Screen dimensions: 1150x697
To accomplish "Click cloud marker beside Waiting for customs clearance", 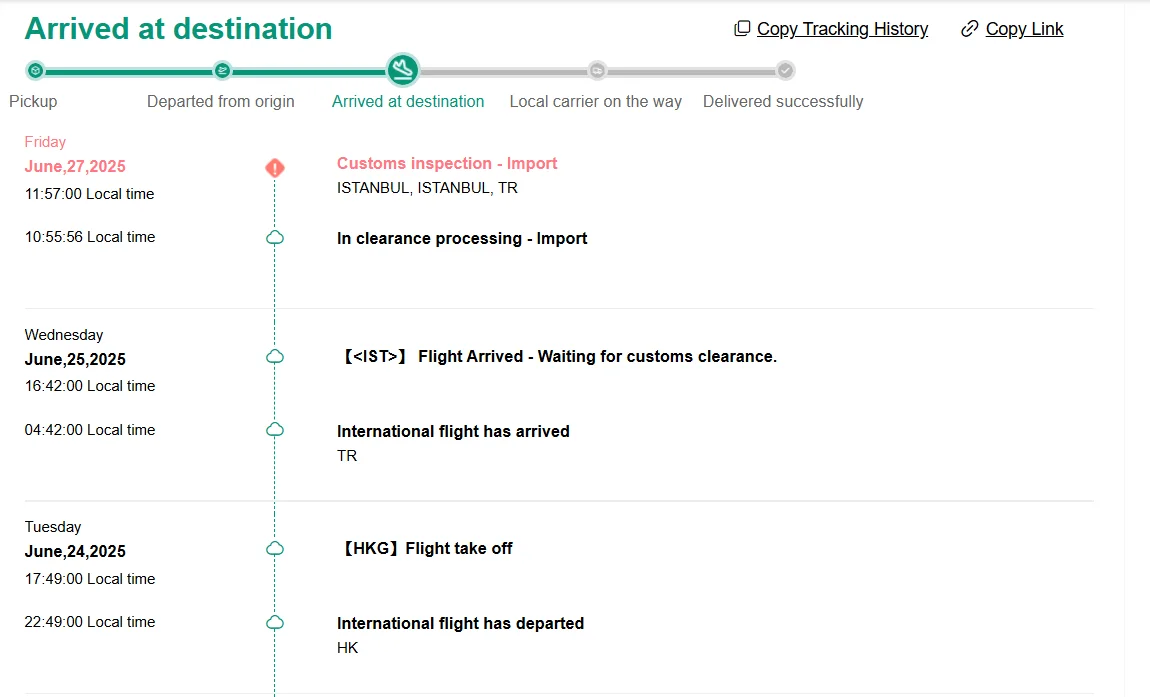I will (275, 356).
